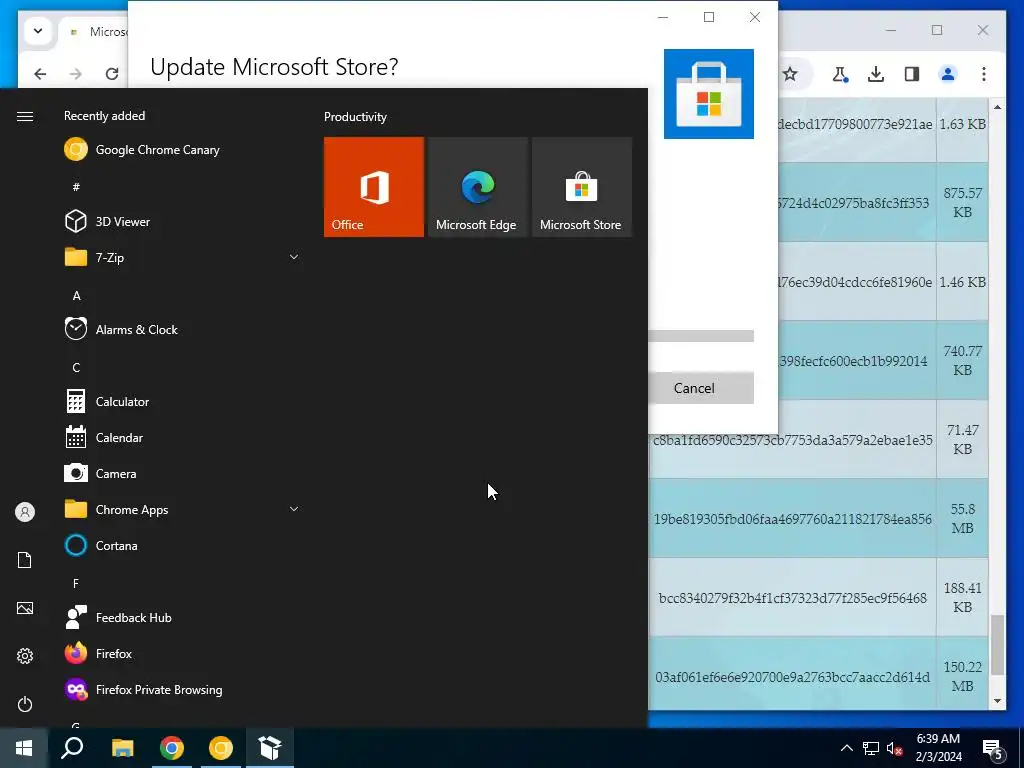Viewport: 1024px width, 768px height.
Task: Expand the 7-Zip folder chevron
Action: pos(294,257)
